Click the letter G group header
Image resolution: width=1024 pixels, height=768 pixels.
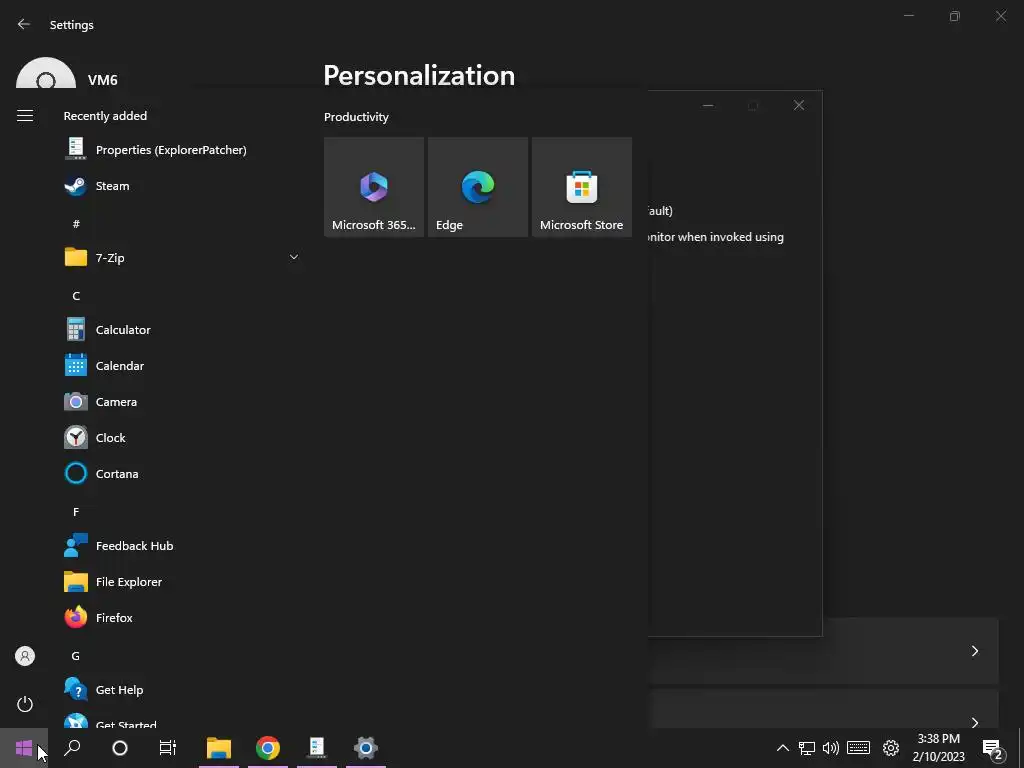pos(76,656)
